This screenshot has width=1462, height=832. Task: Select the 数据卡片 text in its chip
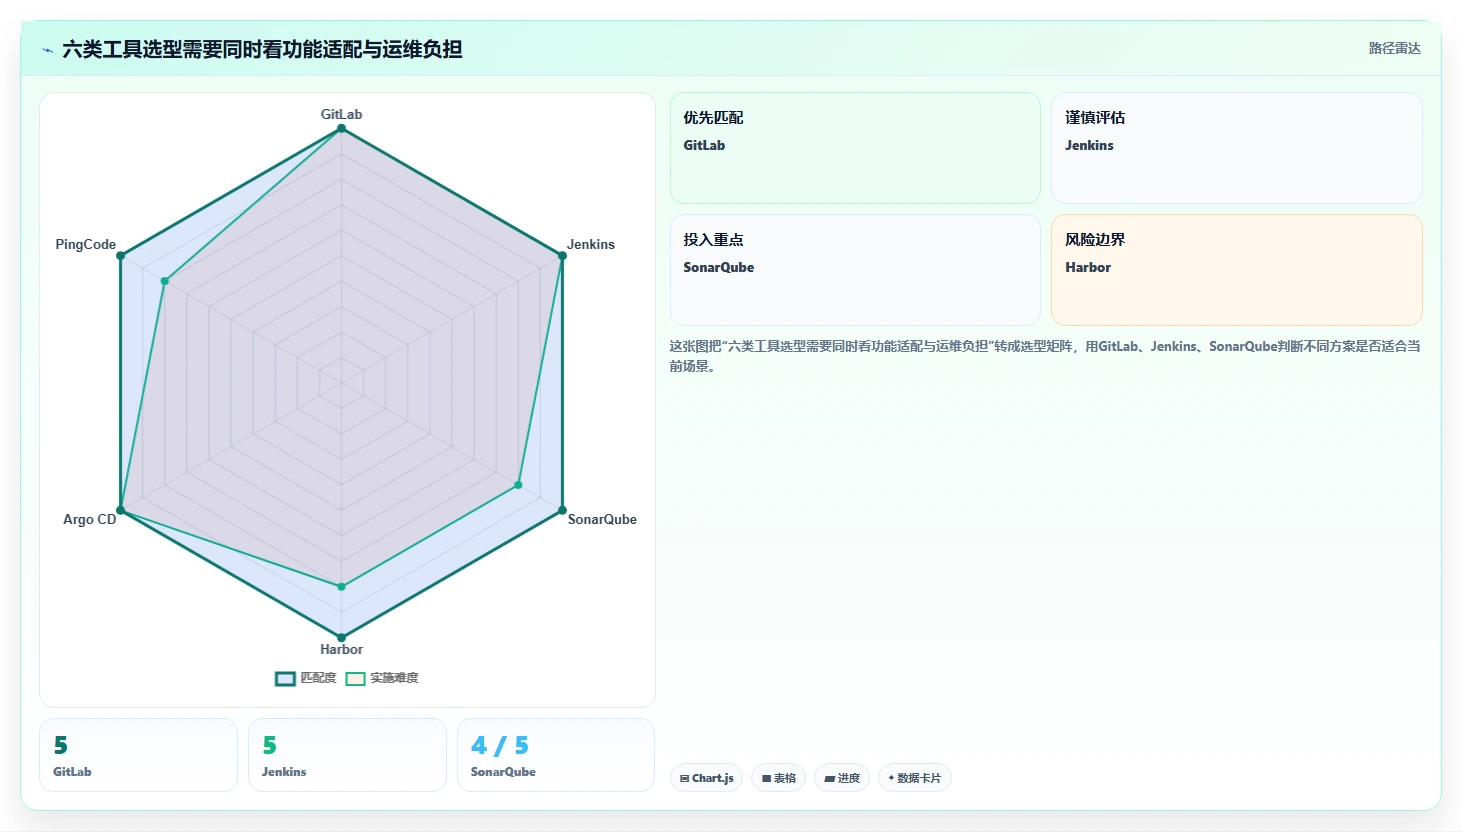point(919,778)
